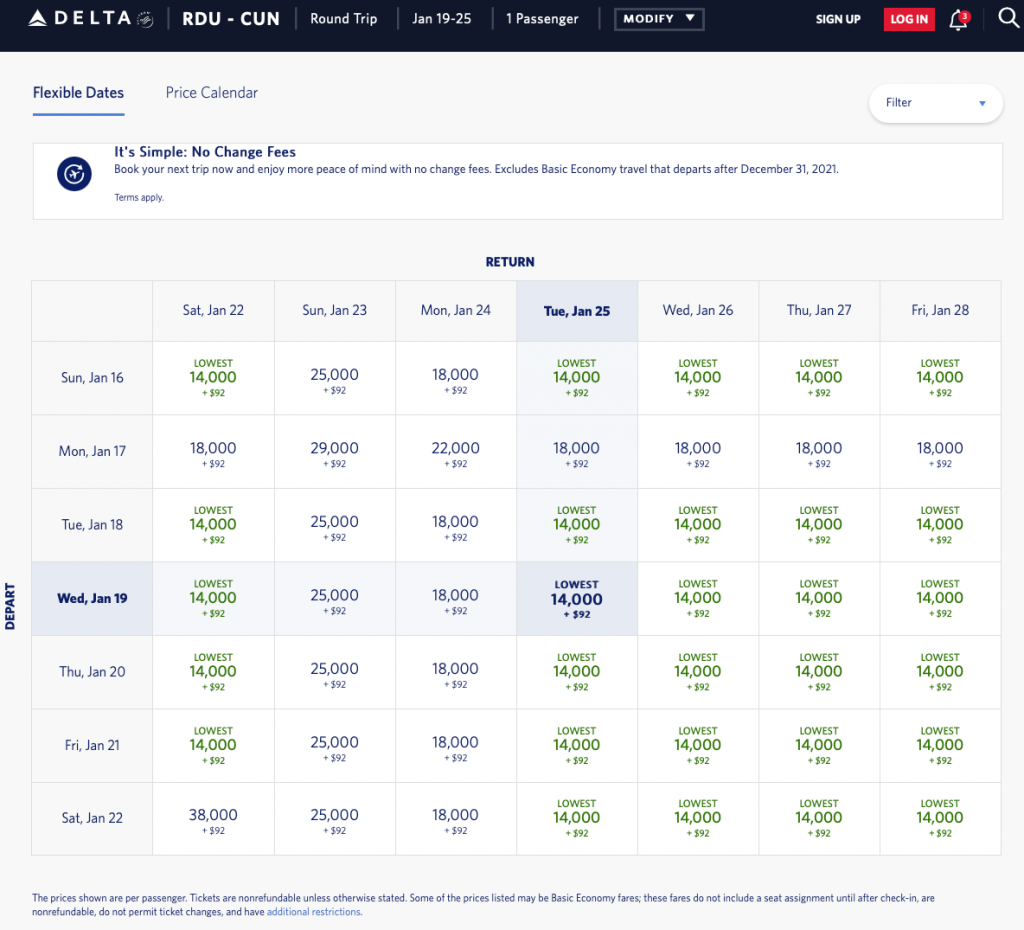The width and height of the screenshot is (1024, 930).
Task: Select the 22,000 miles fare cell
Action: [455, 452]
